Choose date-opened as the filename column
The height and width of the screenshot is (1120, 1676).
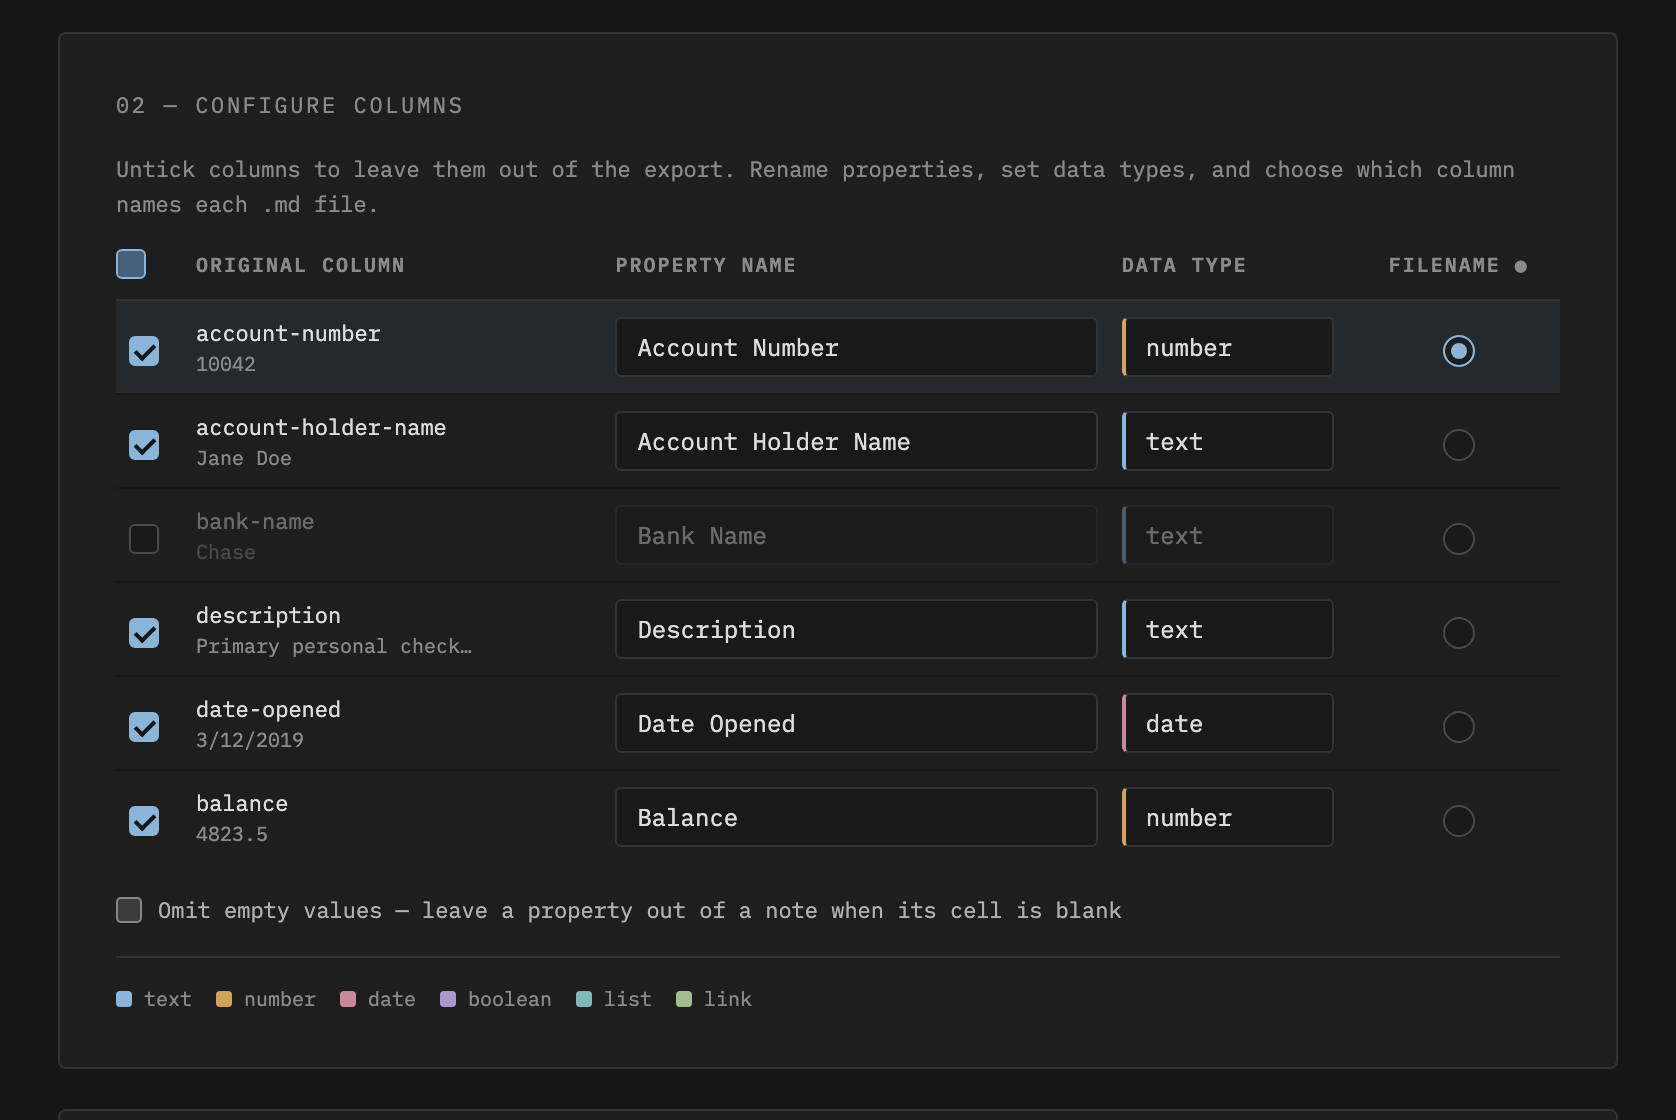[1459, 727]
